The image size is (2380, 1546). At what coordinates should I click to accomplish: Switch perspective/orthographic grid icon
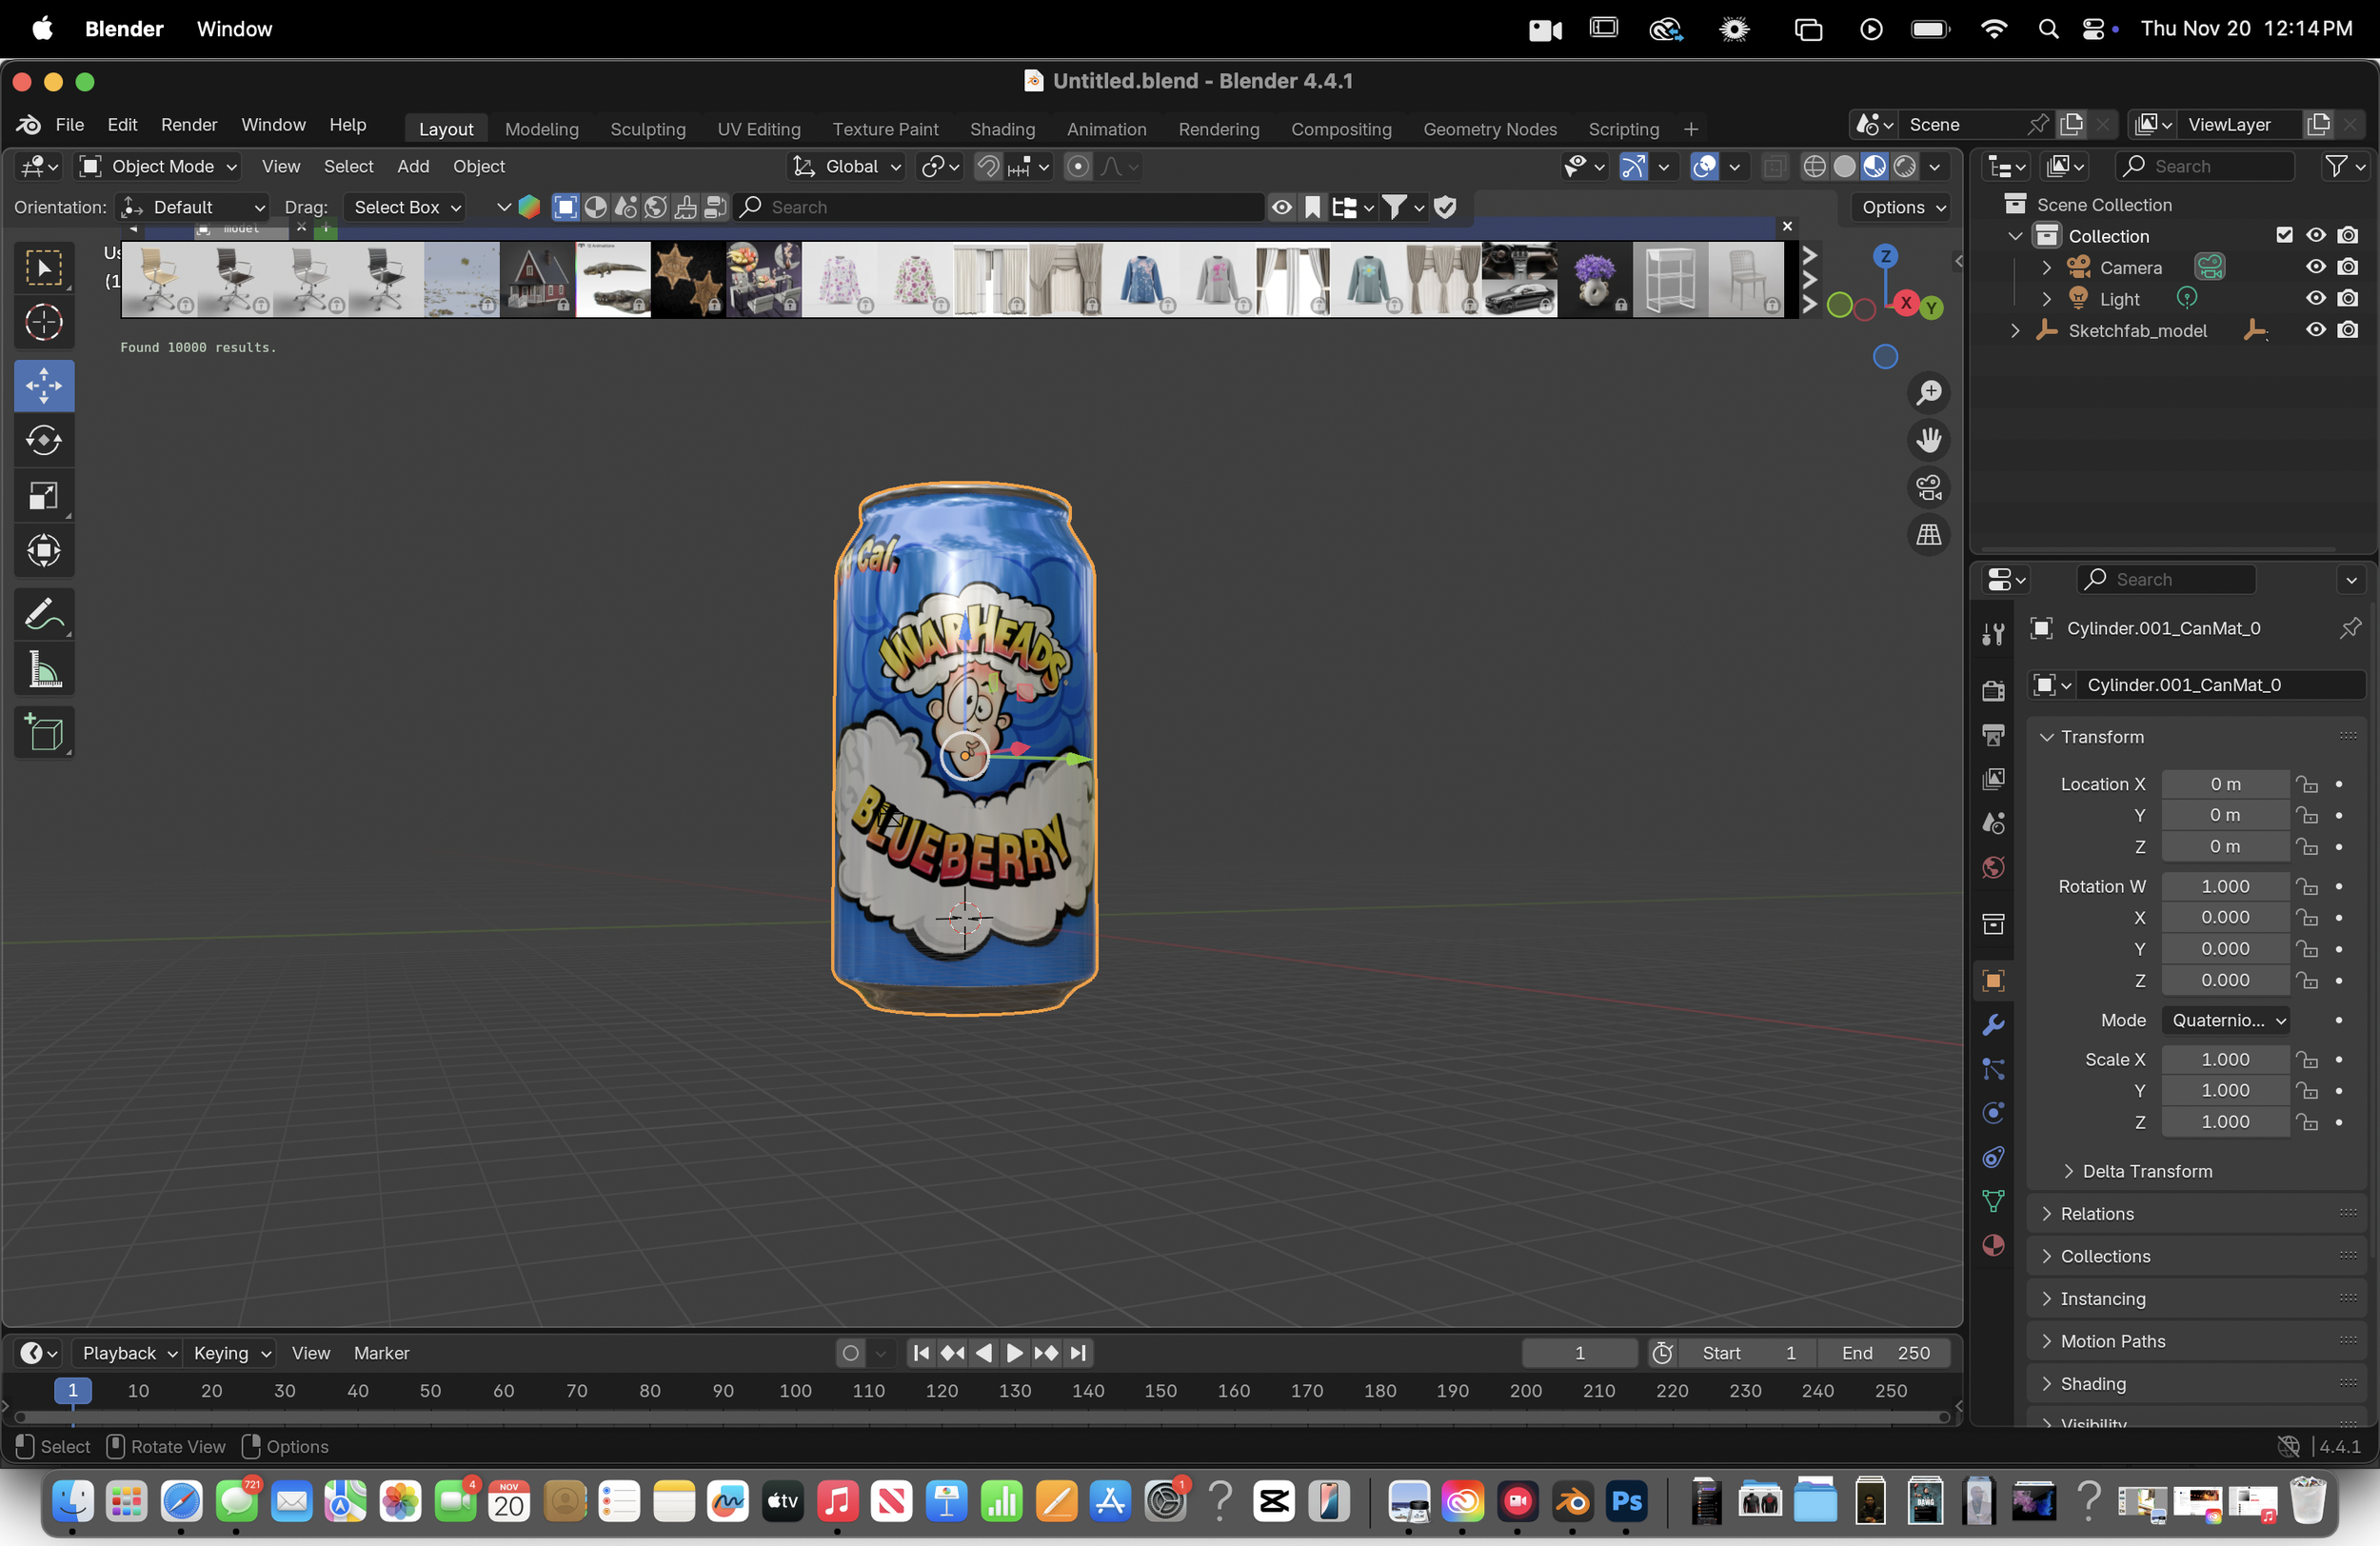(1928, 535)
